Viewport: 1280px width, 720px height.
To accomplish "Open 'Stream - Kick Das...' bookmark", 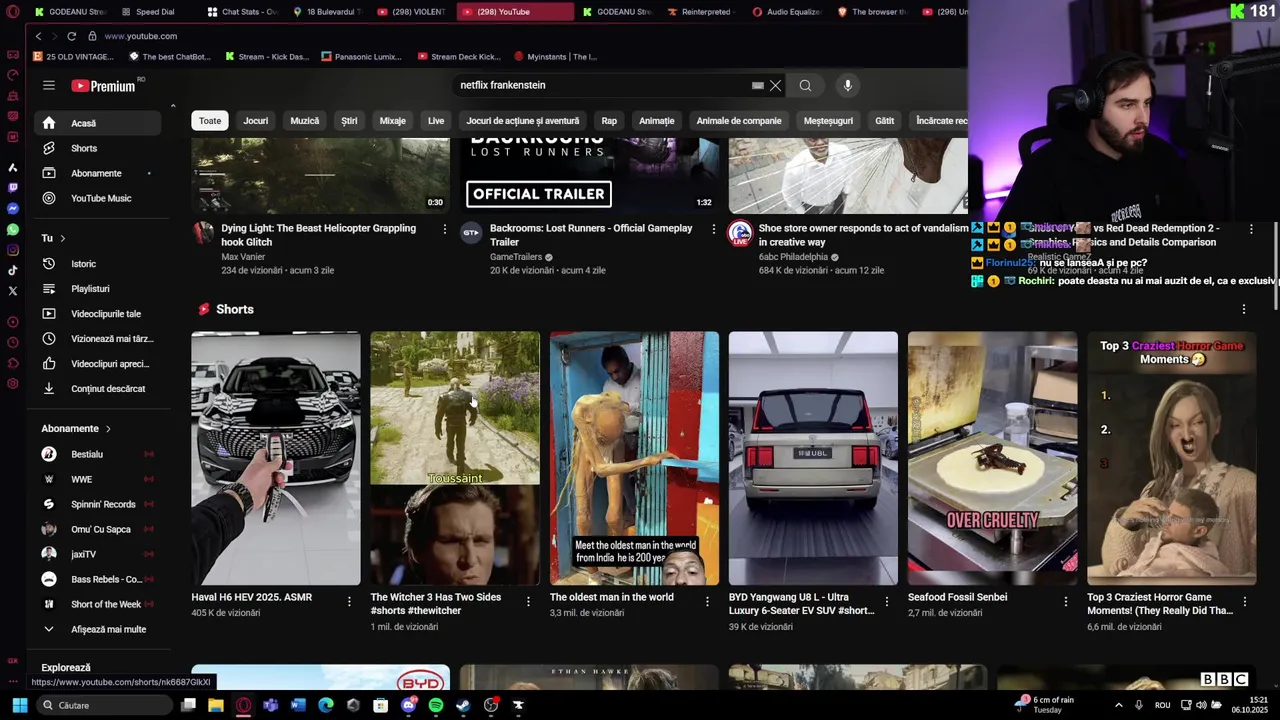I will click(x=267, y=57).
